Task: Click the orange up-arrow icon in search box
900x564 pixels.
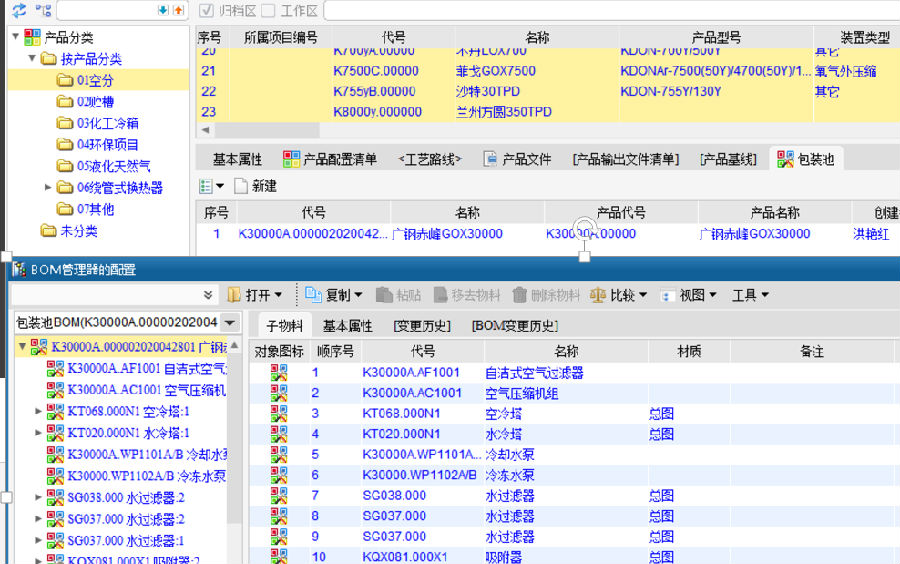Action: click(178, 10)
